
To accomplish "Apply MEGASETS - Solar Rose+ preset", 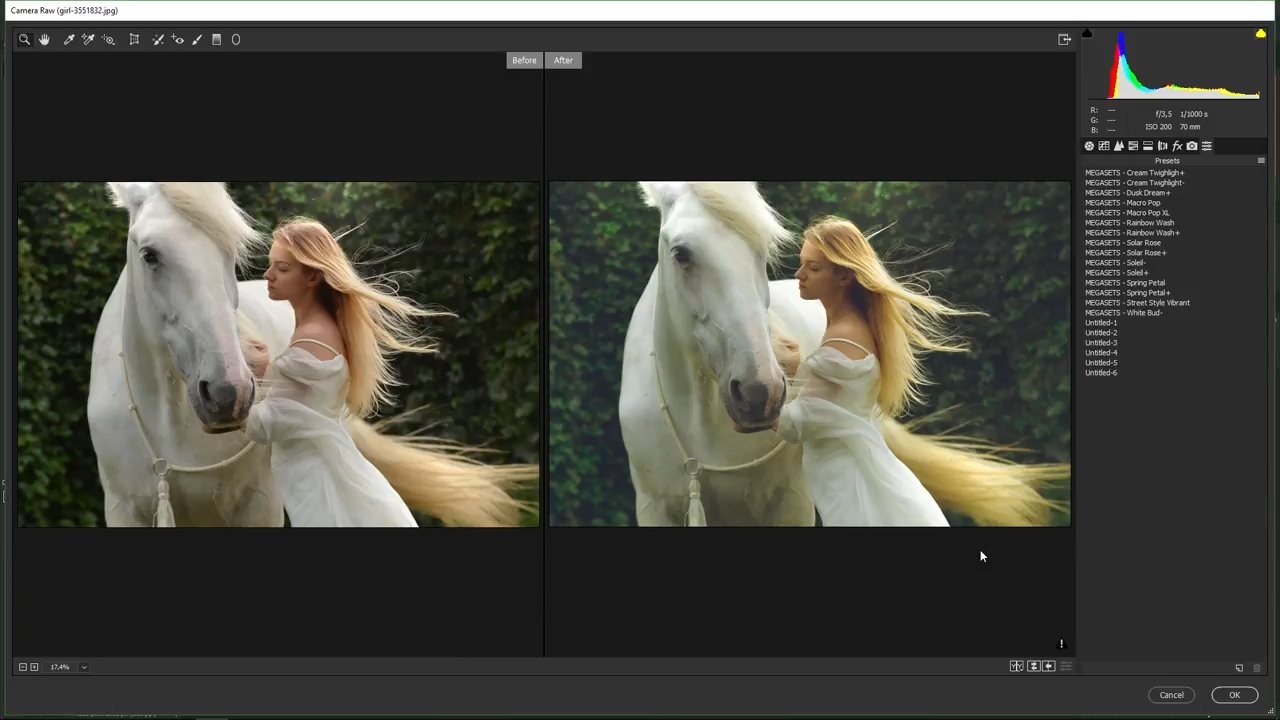I will (x=1126, y=253).
